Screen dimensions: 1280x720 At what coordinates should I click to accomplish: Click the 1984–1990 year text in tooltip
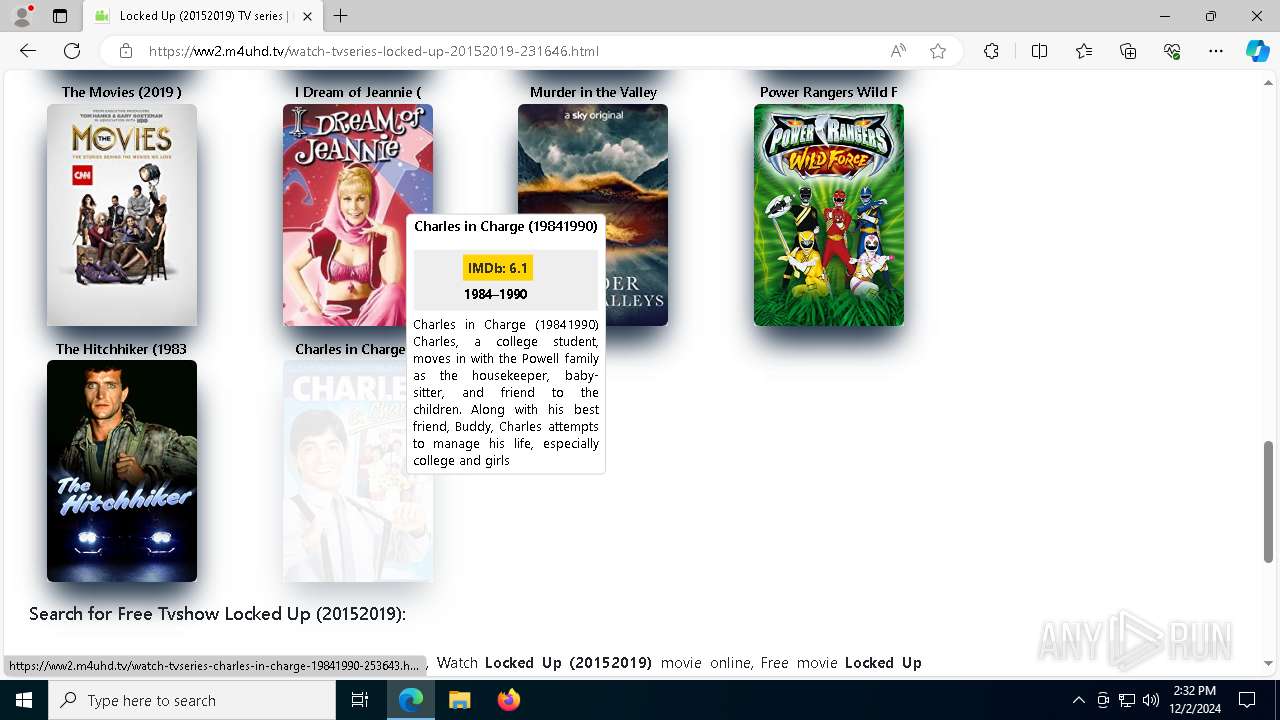point(496,294)
